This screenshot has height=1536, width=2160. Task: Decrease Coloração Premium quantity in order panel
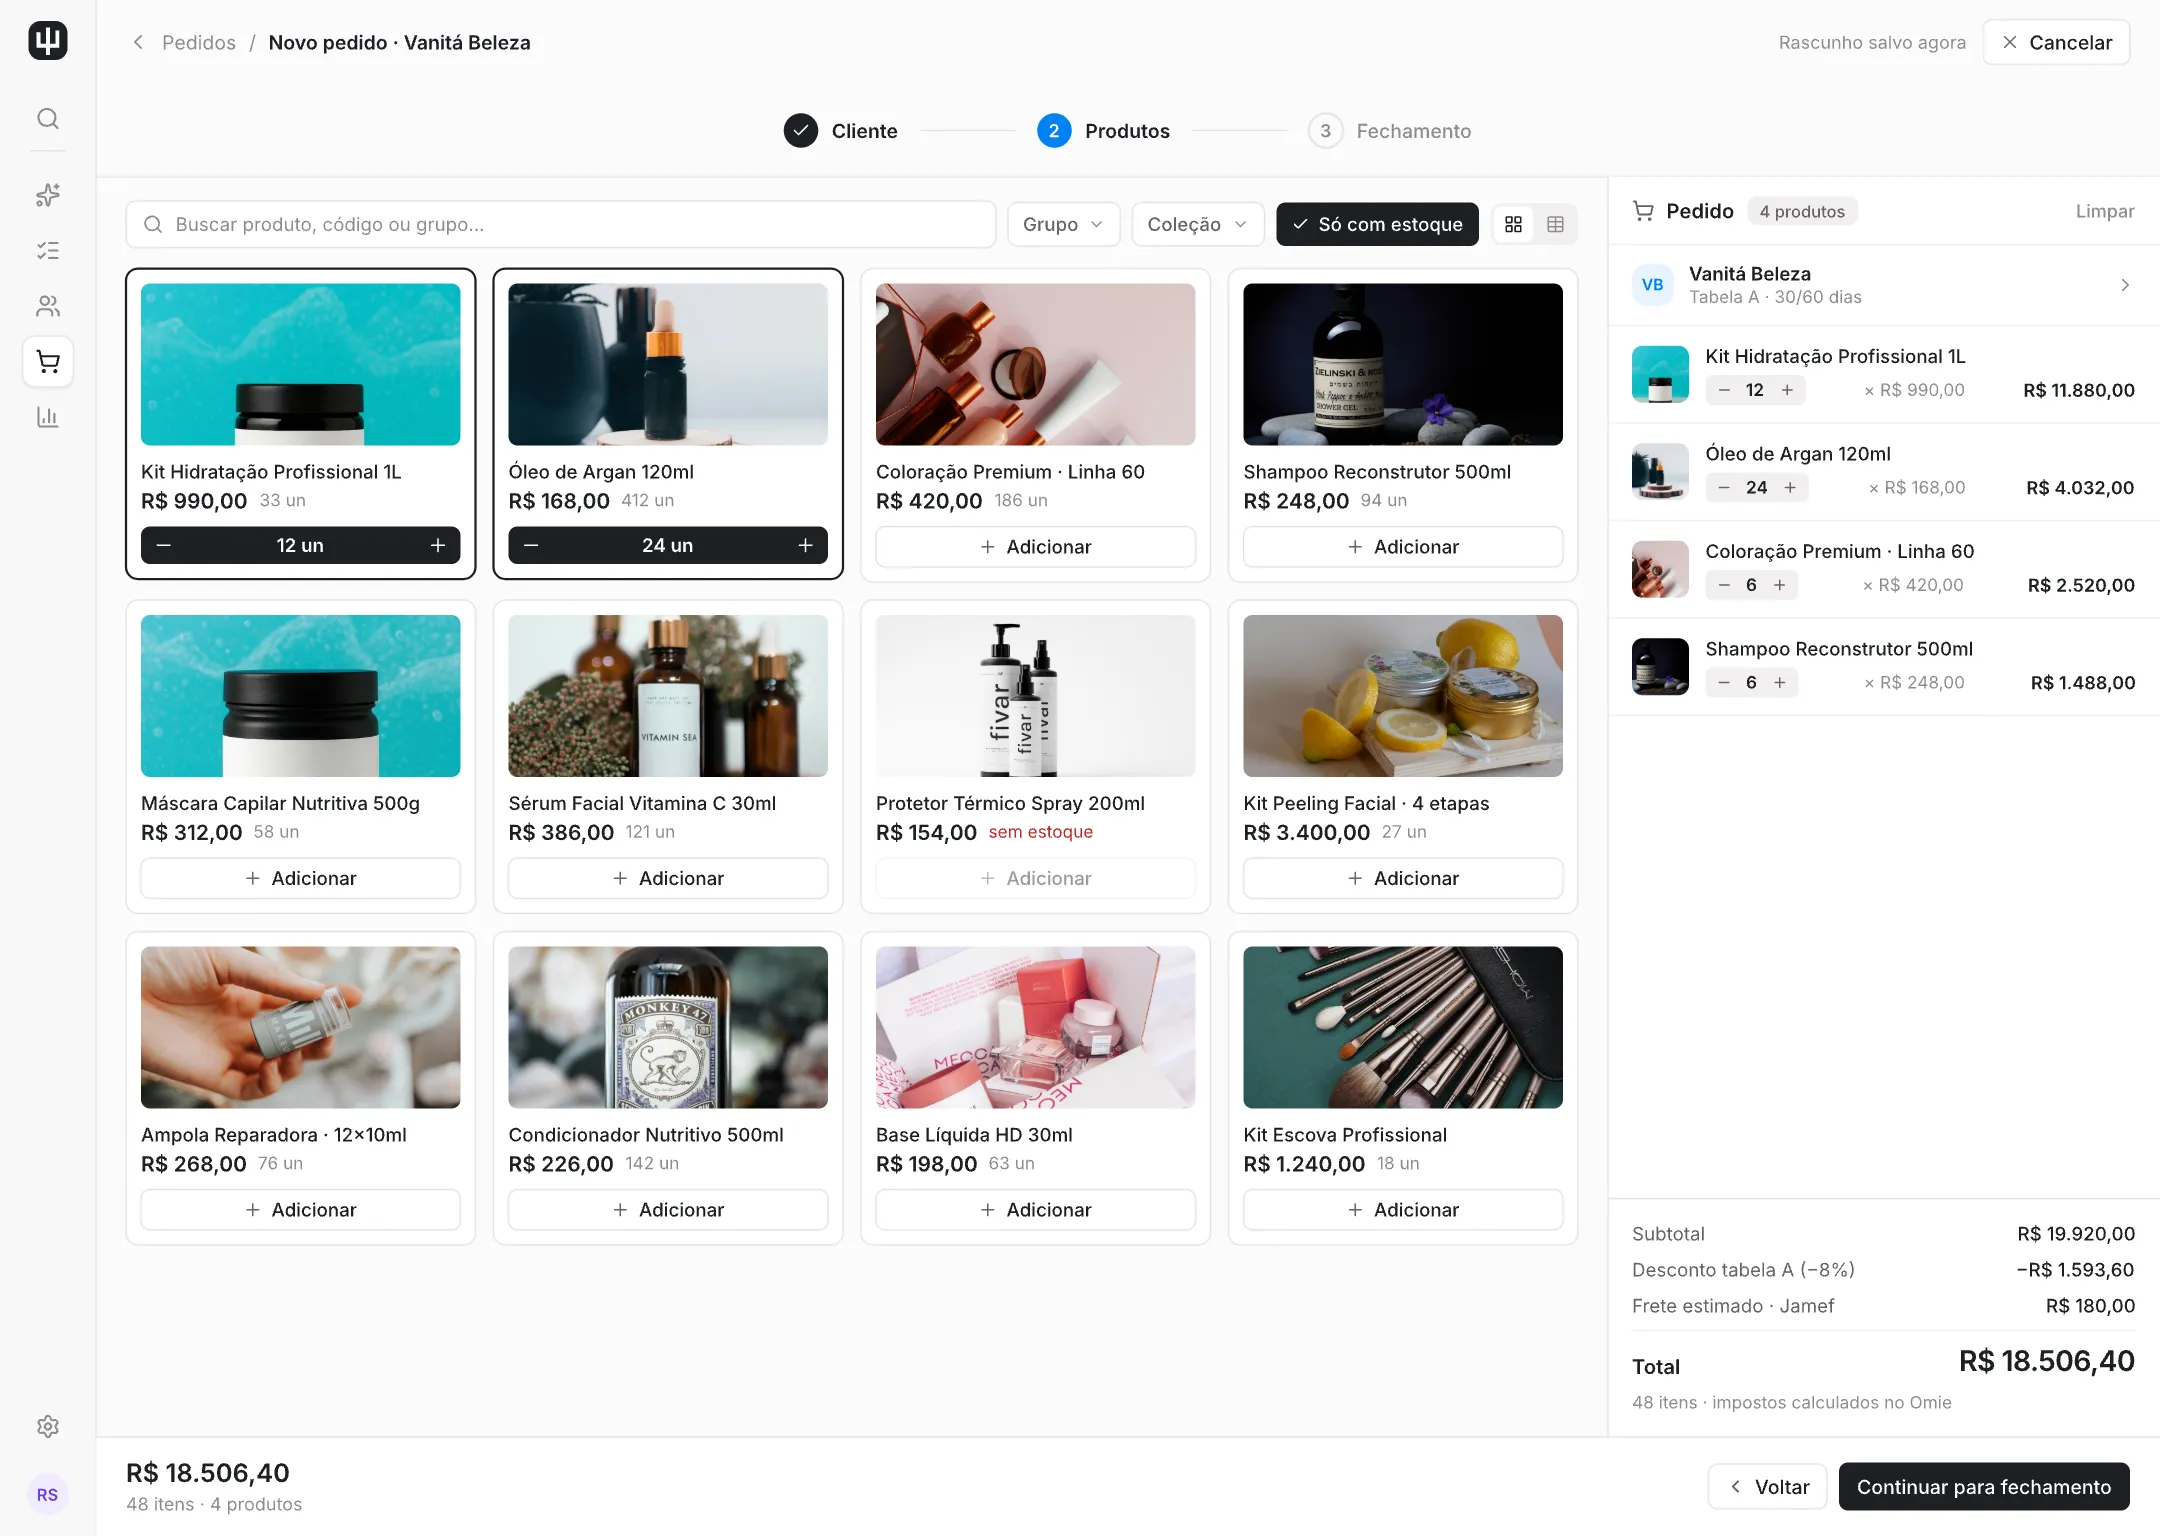[1724, 585]
